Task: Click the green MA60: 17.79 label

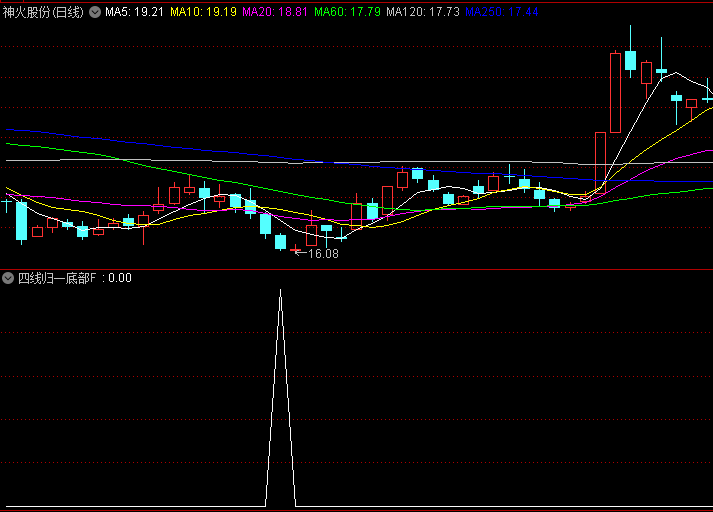Action: [x=347, y=12]
